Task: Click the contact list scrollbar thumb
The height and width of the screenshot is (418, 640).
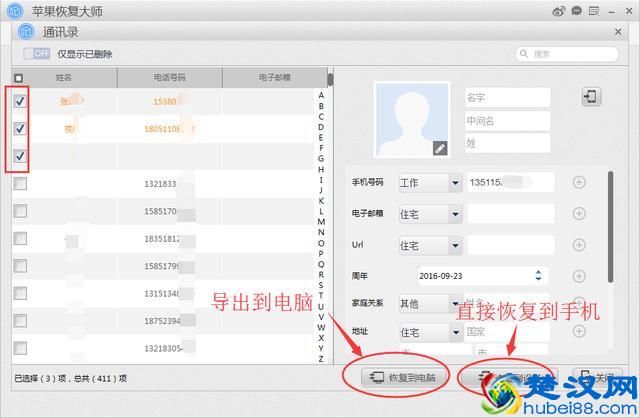Action: (330, 80)
